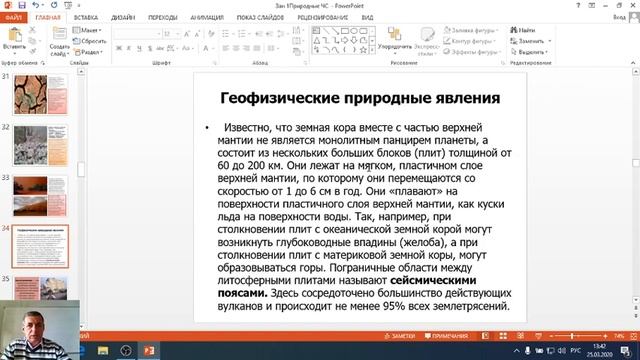Open the Select (Выделить) dropdown

529,52
